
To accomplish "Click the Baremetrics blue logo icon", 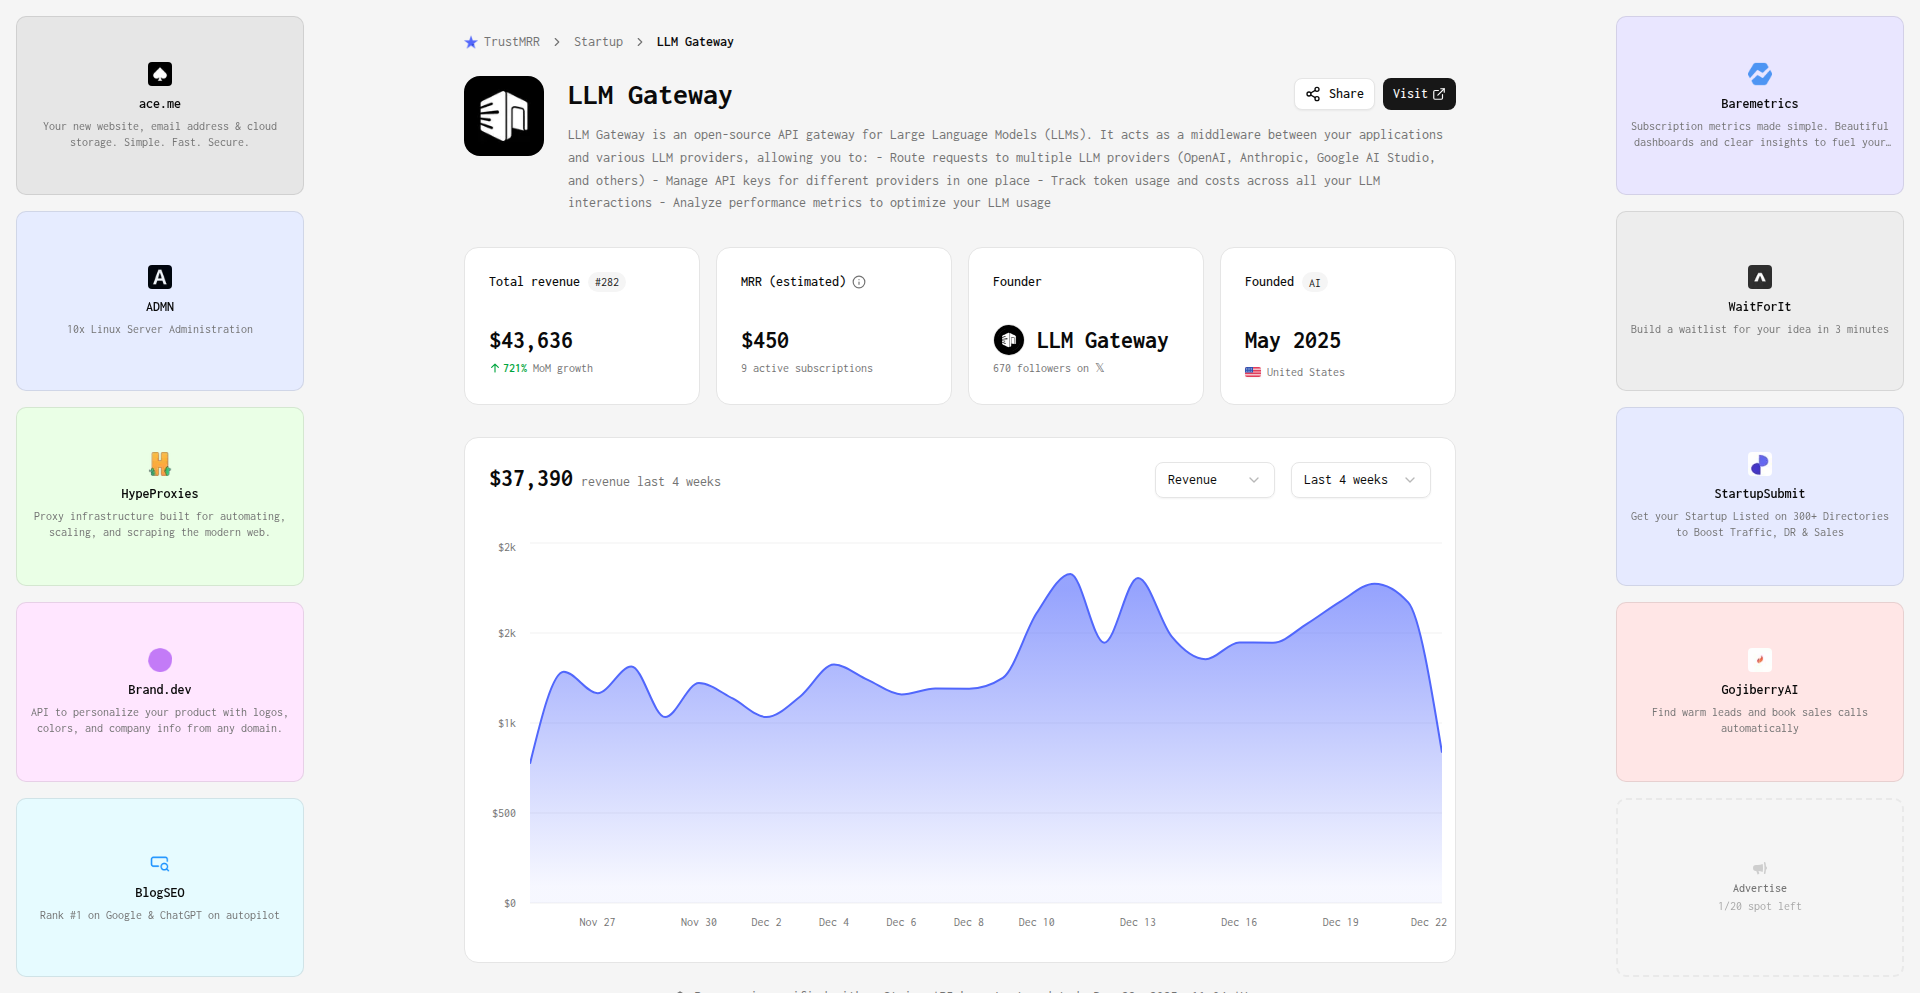I will (1760, 74).
